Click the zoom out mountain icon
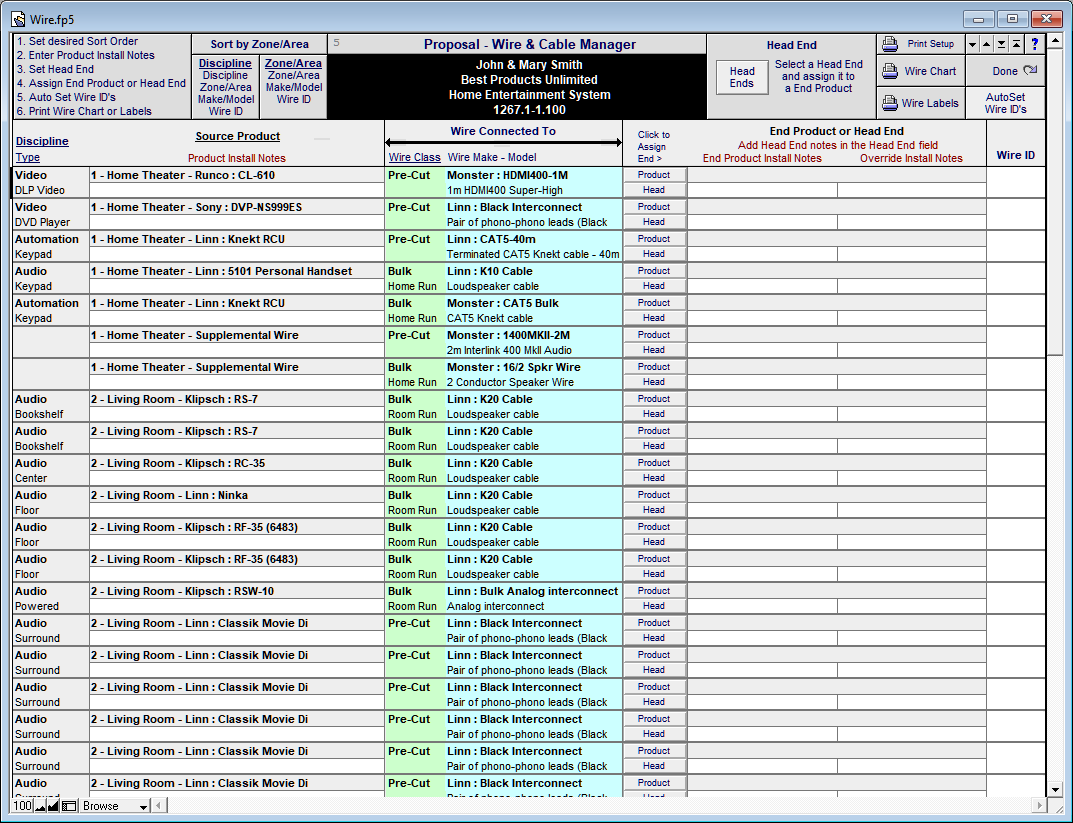 coord(40,806)
